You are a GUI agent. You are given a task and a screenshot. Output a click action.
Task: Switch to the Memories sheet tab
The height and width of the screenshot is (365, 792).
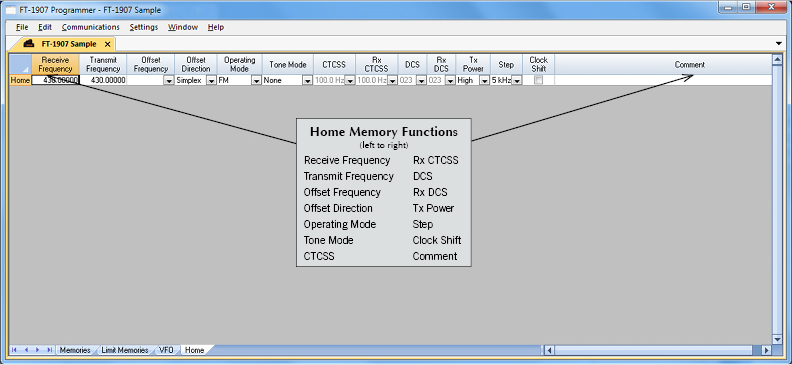coord(75,350)
